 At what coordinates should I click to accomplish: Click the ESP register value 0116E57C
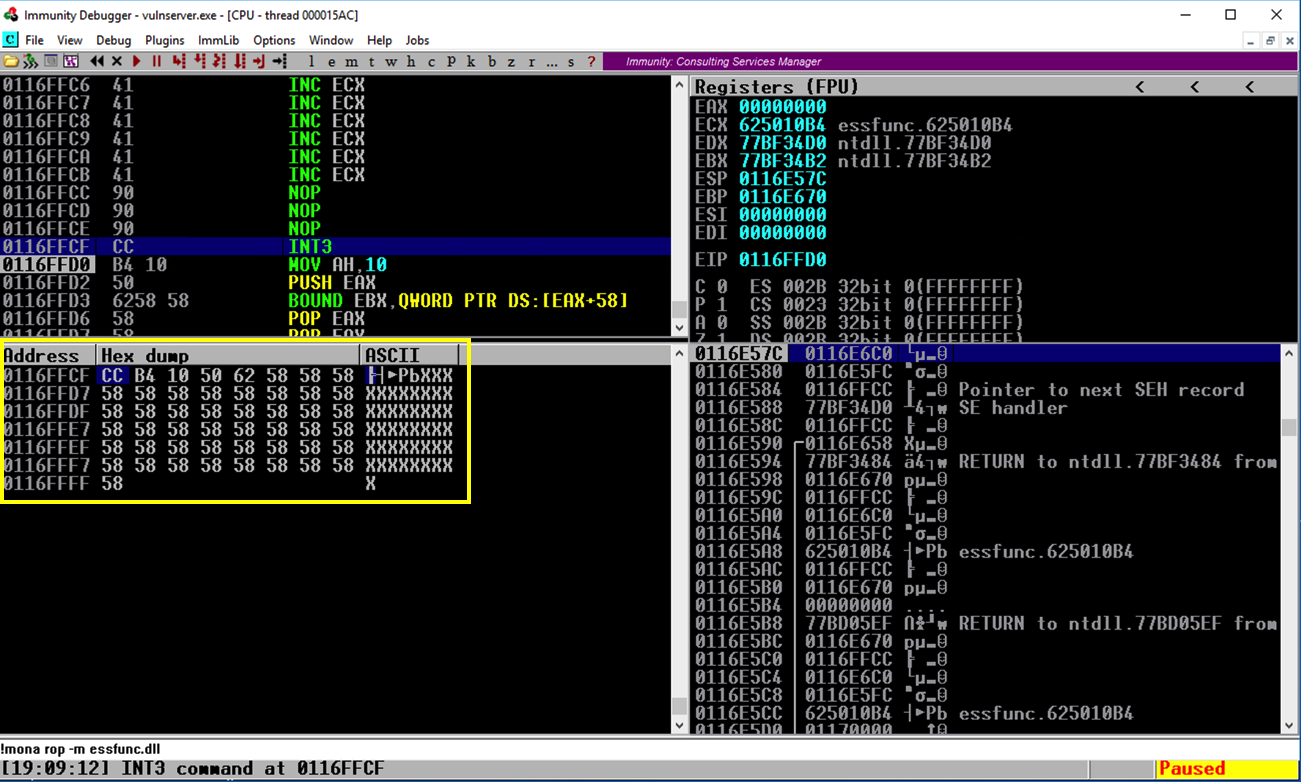click(783, 179)
